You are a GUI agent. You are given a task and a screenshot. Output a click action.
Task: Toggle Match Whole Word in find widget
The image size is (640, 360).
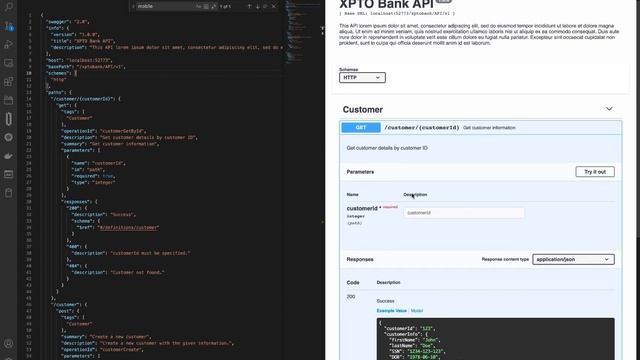tap(206, 7)
